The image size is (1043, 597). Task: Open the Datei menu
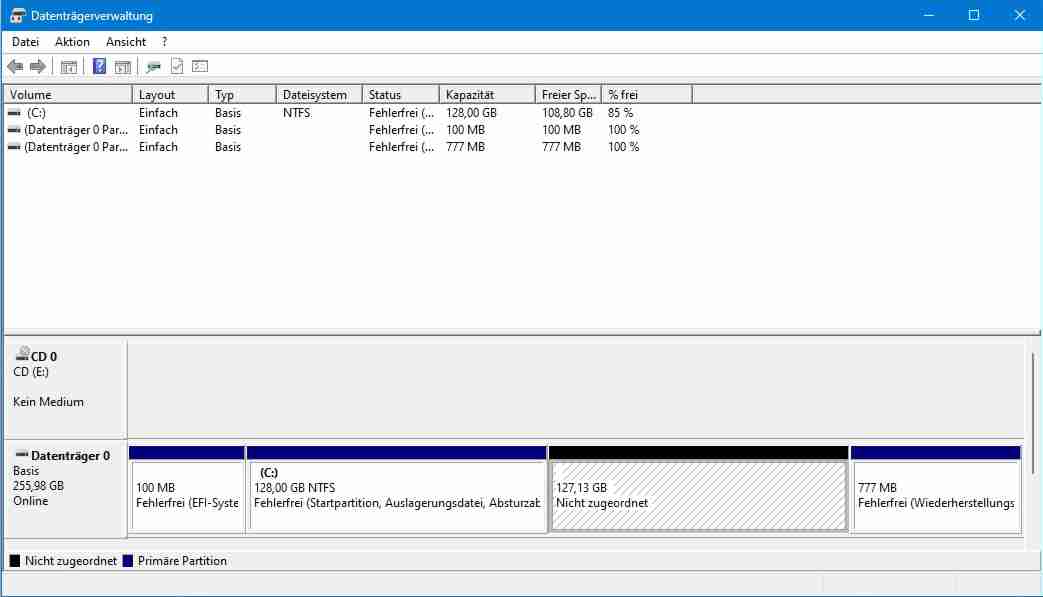pyautogui.click(x=25, y=42)
